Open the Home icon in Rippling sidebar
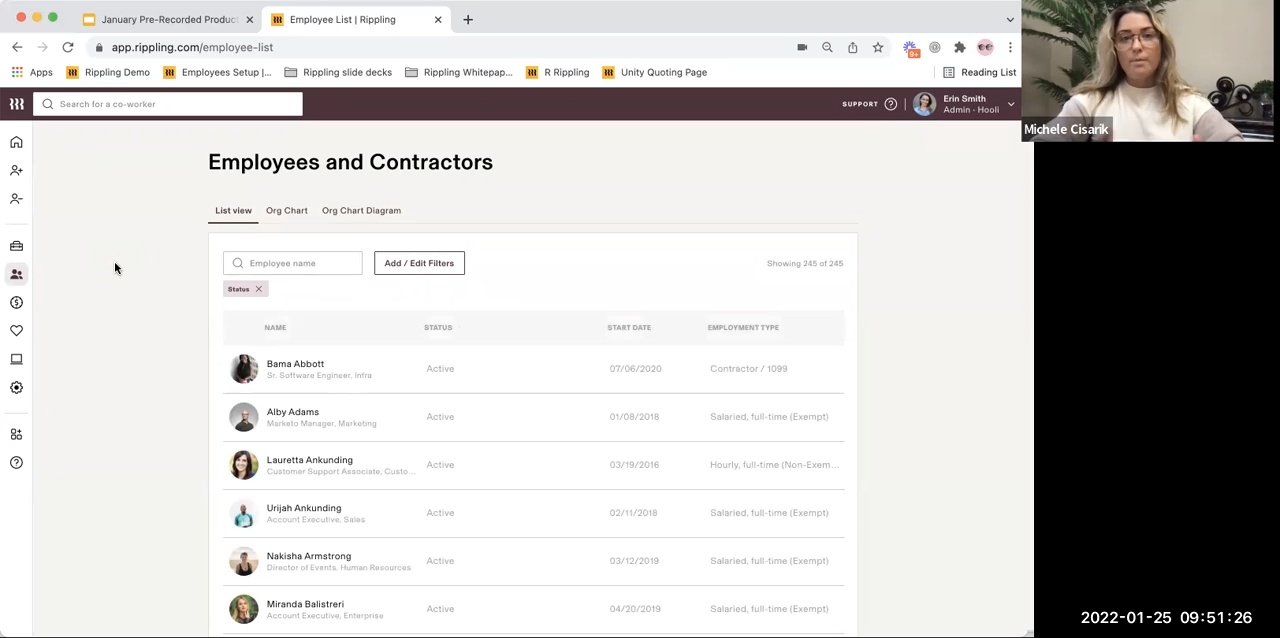 (x=16, y=142)
